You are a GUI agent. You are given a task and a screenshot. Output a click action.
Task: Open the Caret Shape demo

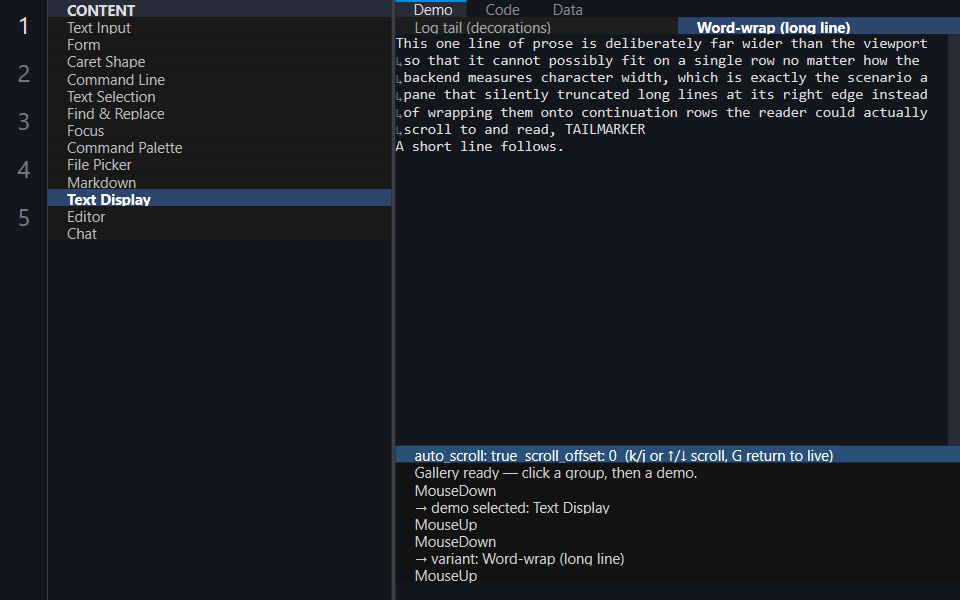(219, 62)
